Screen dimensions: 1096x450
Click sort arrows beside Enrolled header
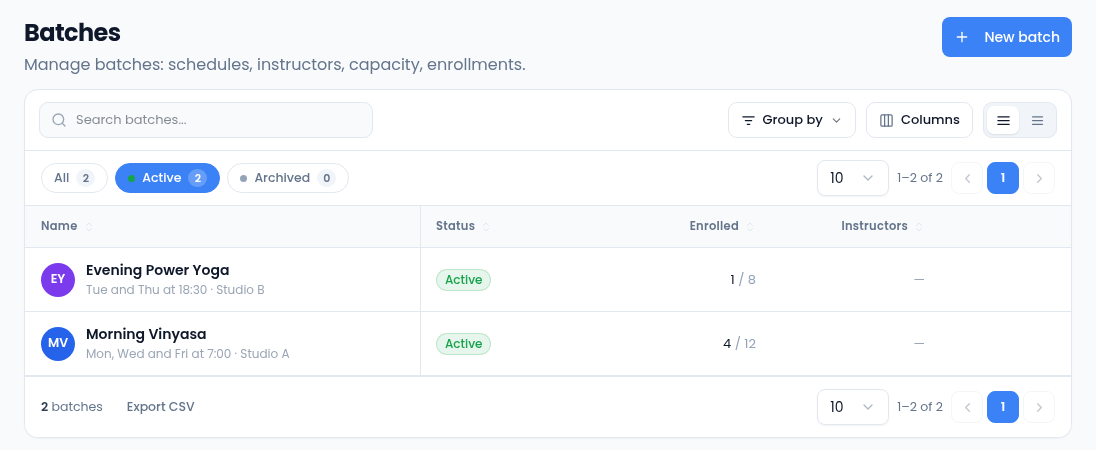tap(750, 226)
